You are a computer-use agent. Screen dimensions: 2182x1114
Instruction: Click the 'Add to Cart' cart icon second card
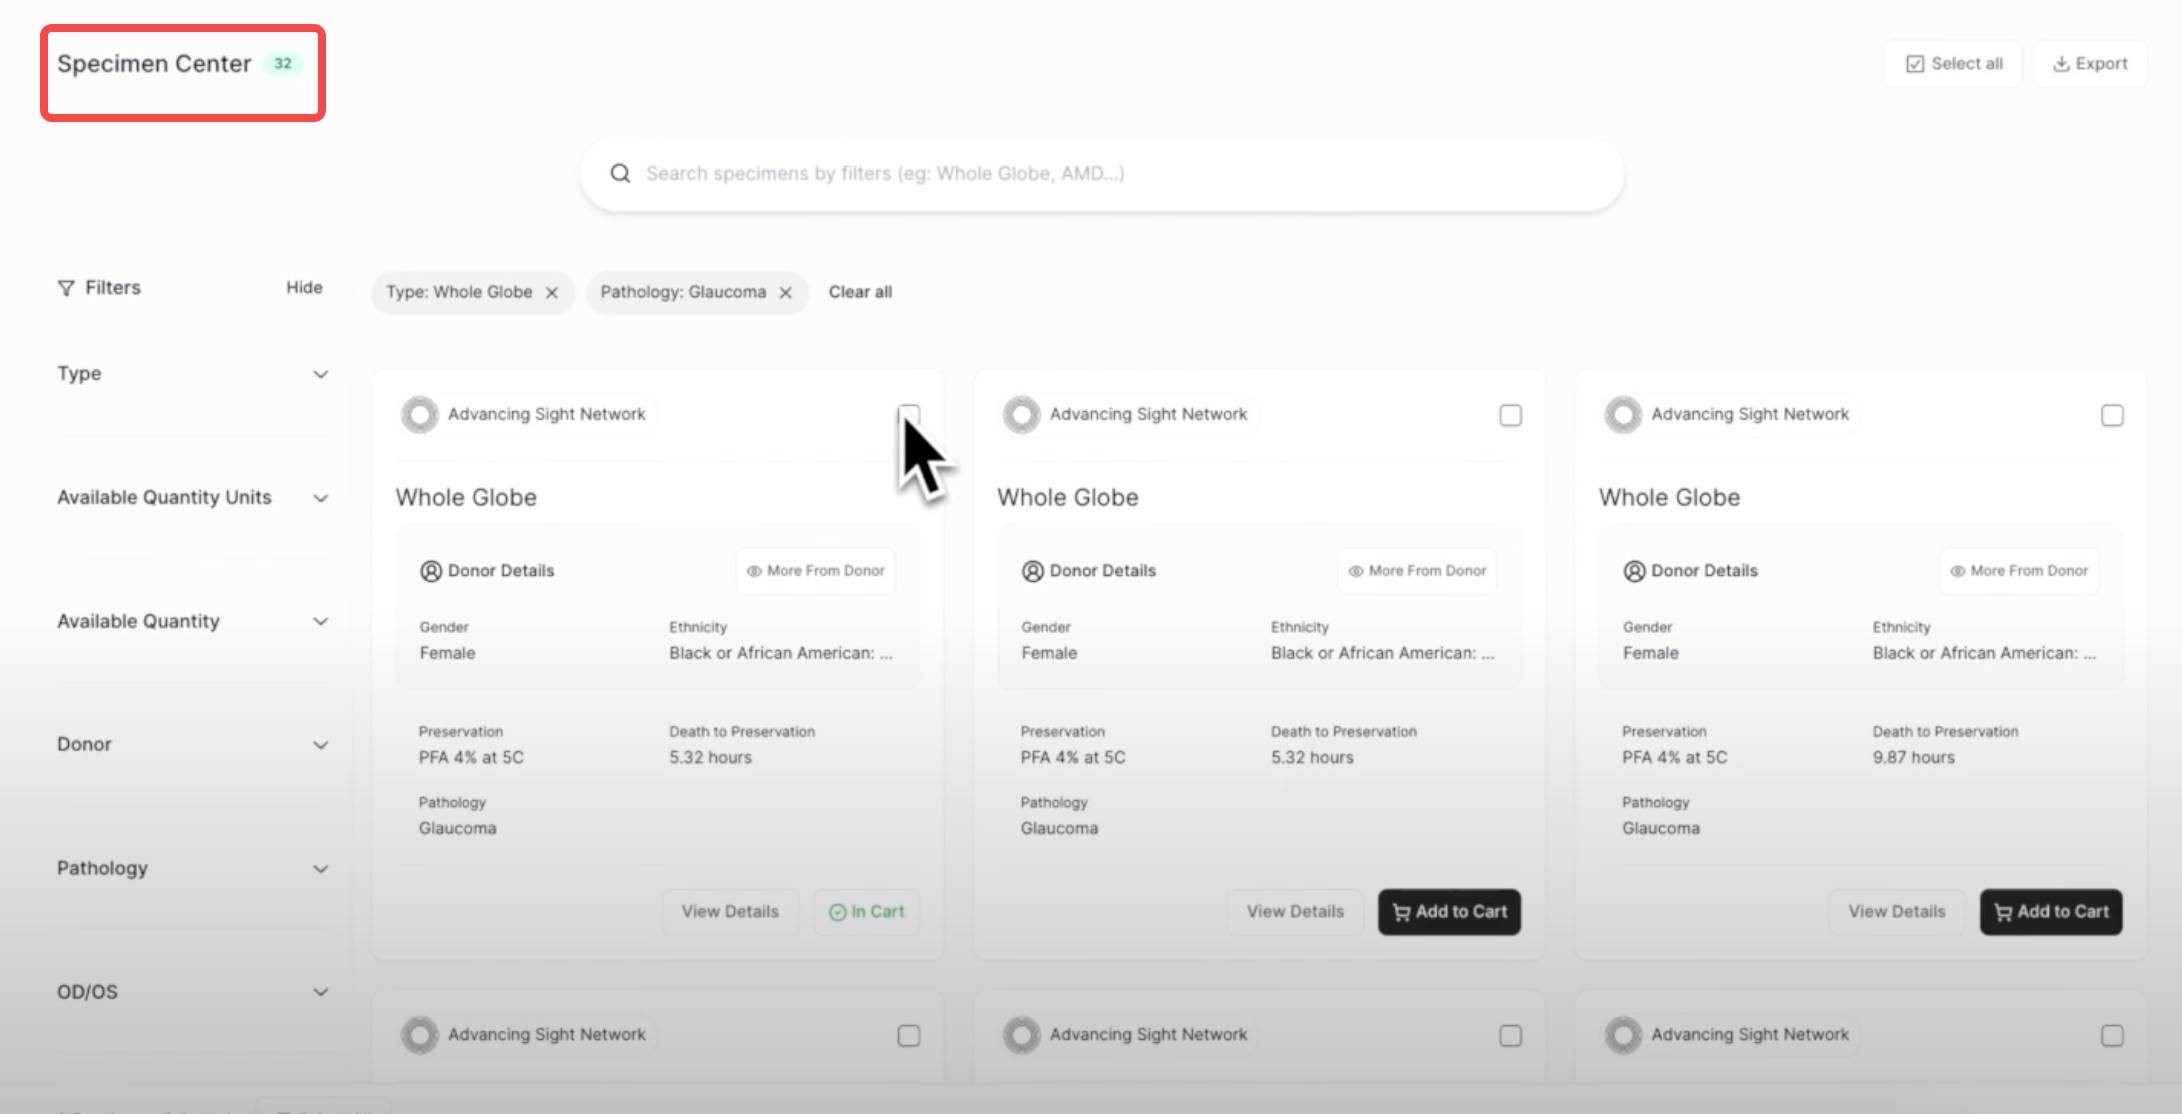point(1401,911)
